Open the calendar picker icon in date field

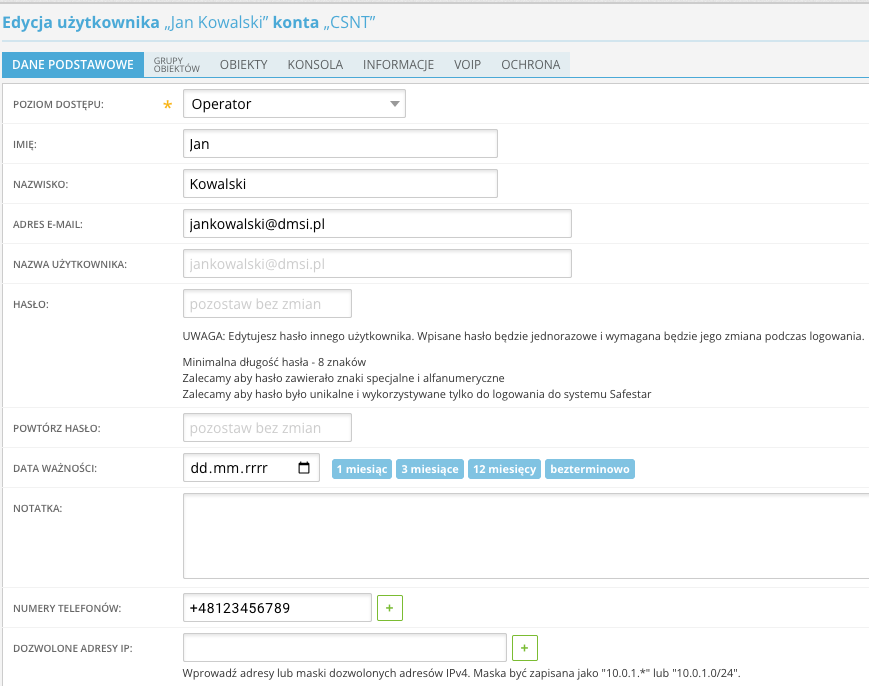point(304,468)
